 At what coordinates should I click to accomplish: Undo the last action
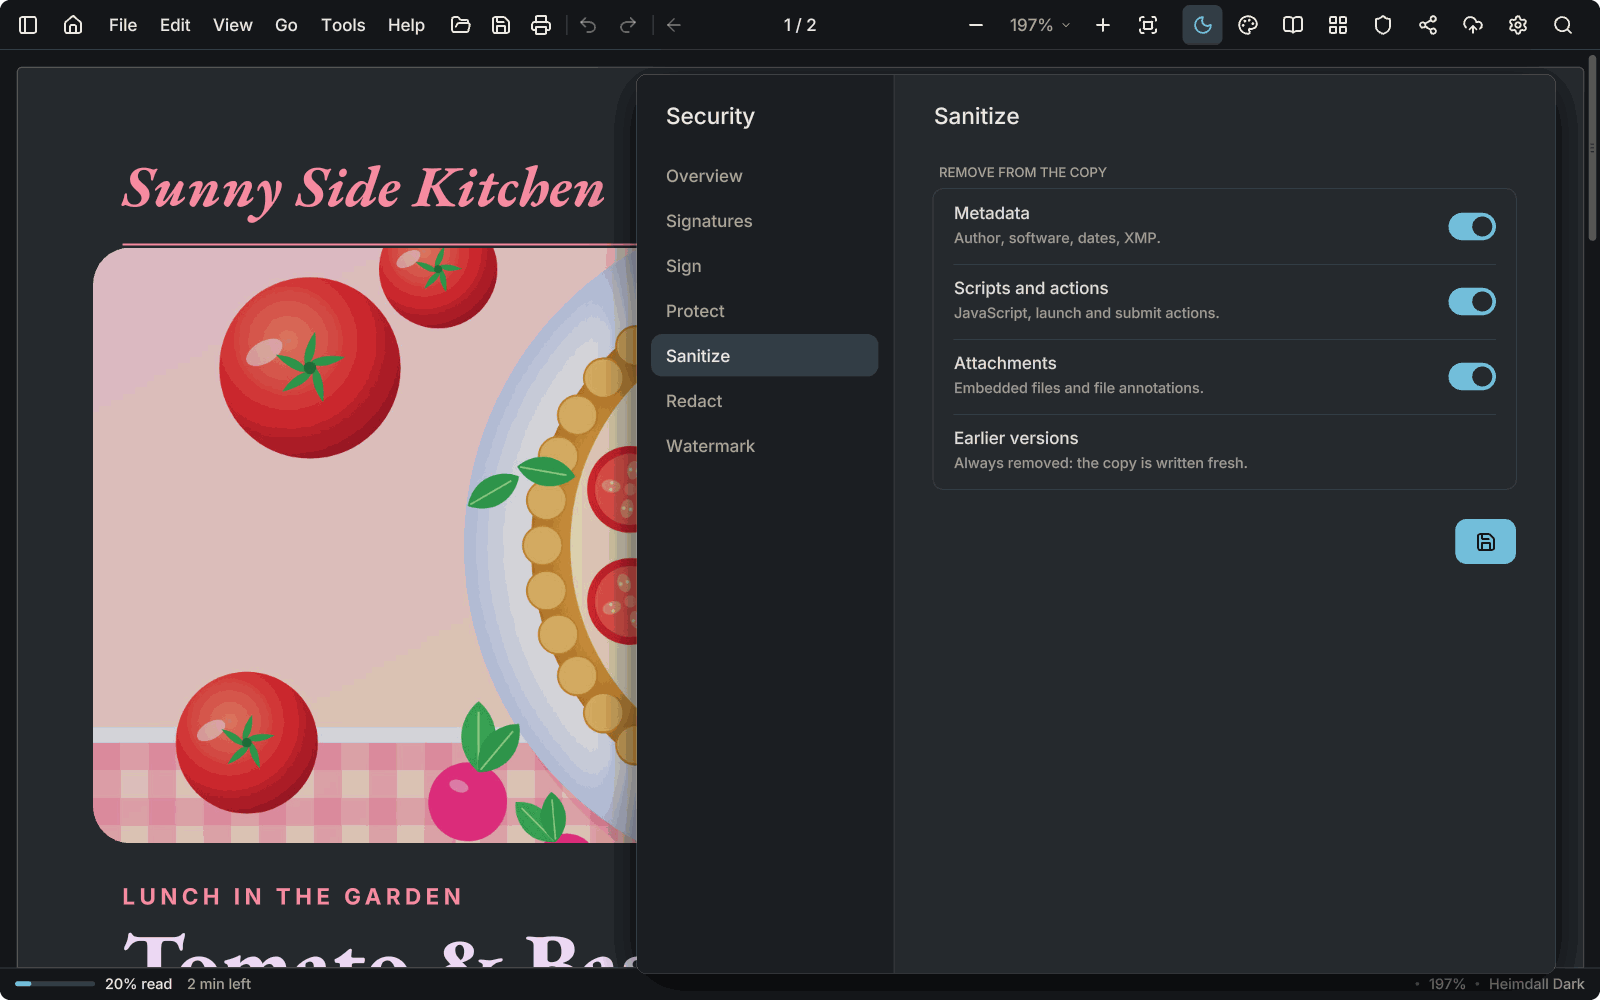(x=588, y=25)
